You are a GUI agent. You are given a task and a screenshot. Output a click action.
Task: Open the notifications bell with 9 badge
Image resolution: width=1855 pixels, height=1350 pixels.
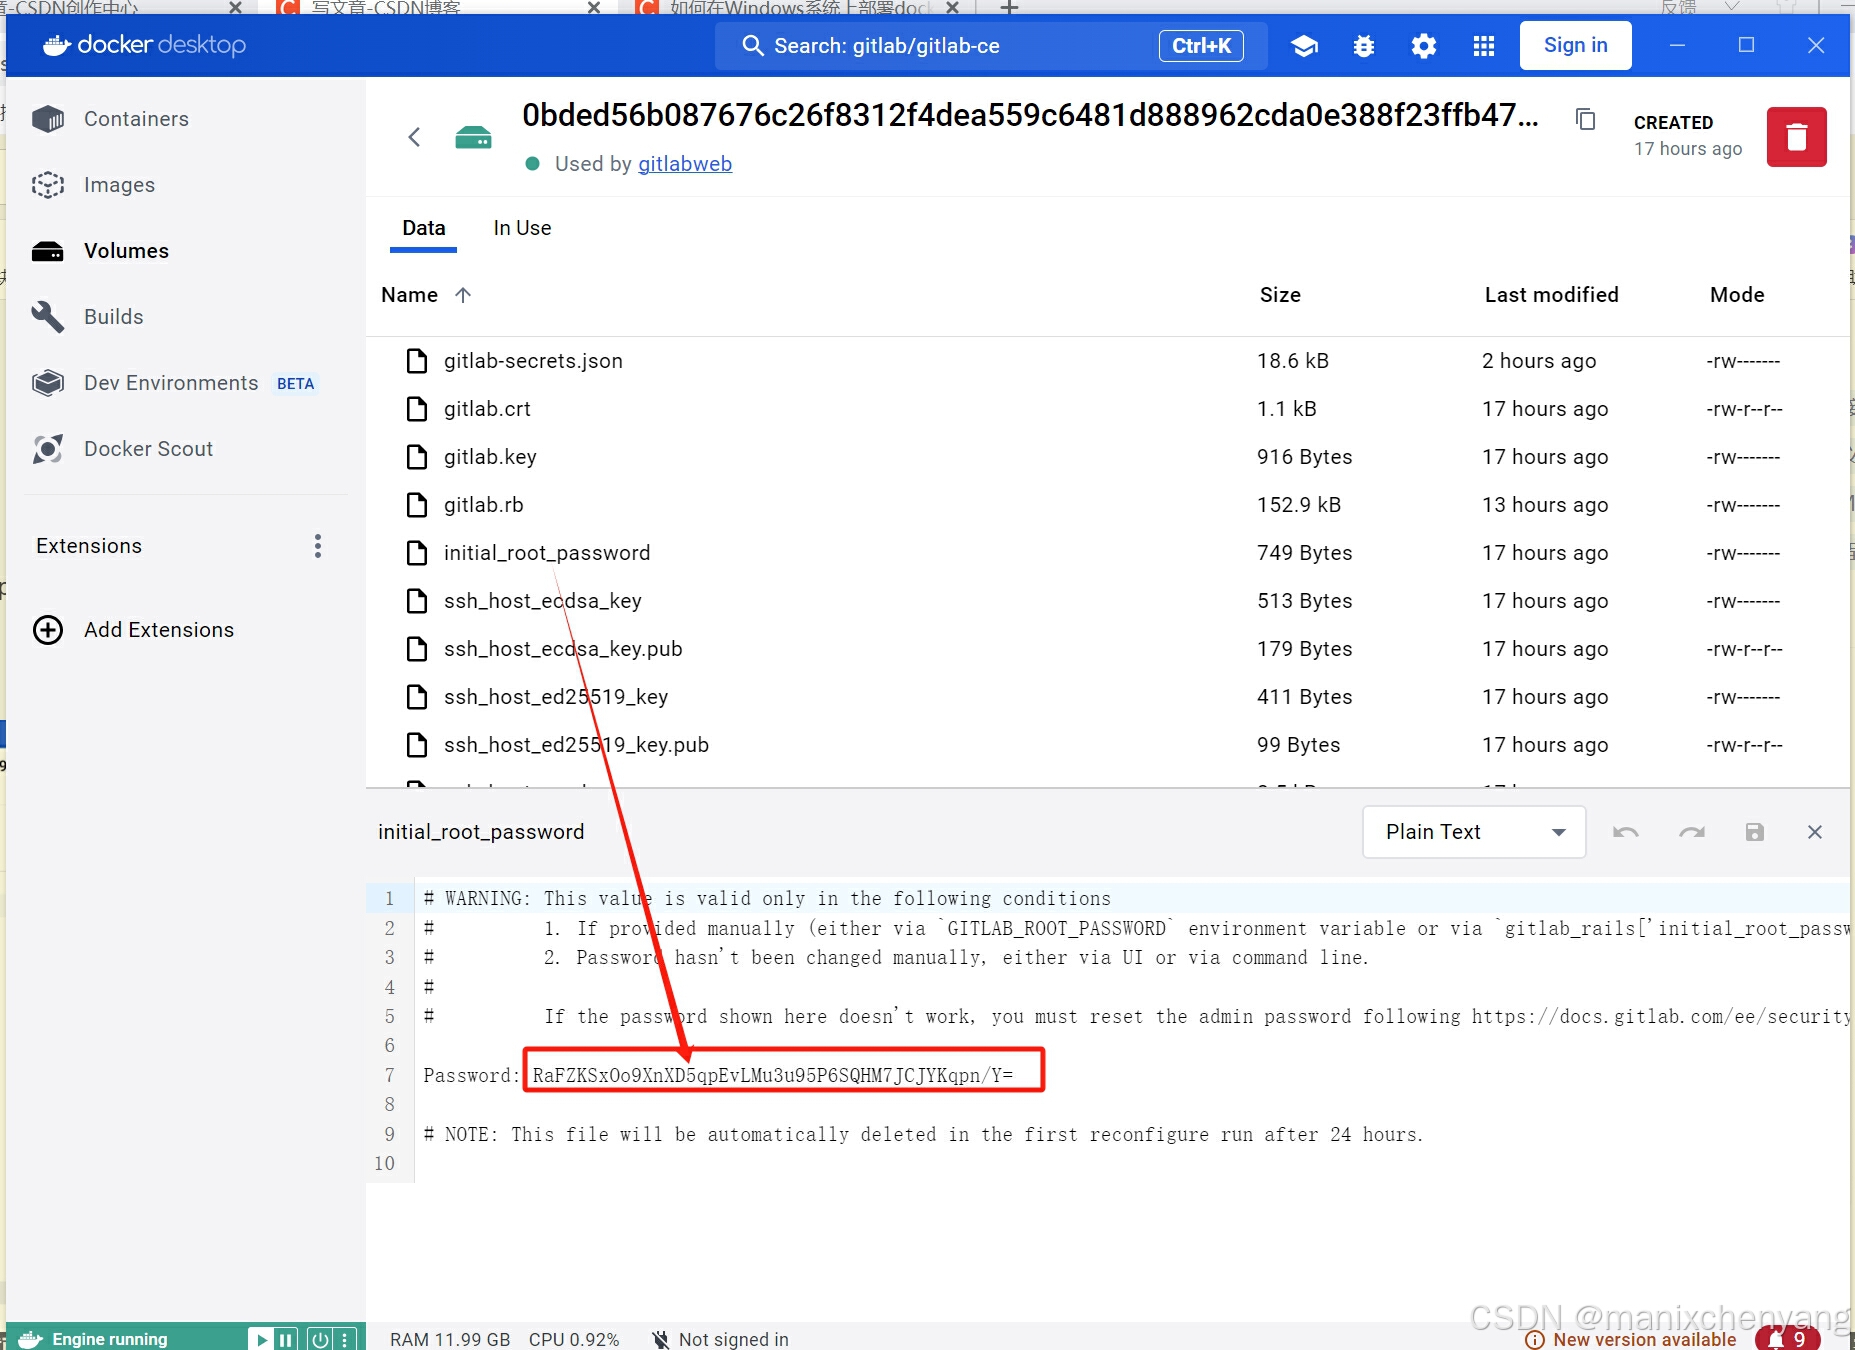tap(1787, 1338)
